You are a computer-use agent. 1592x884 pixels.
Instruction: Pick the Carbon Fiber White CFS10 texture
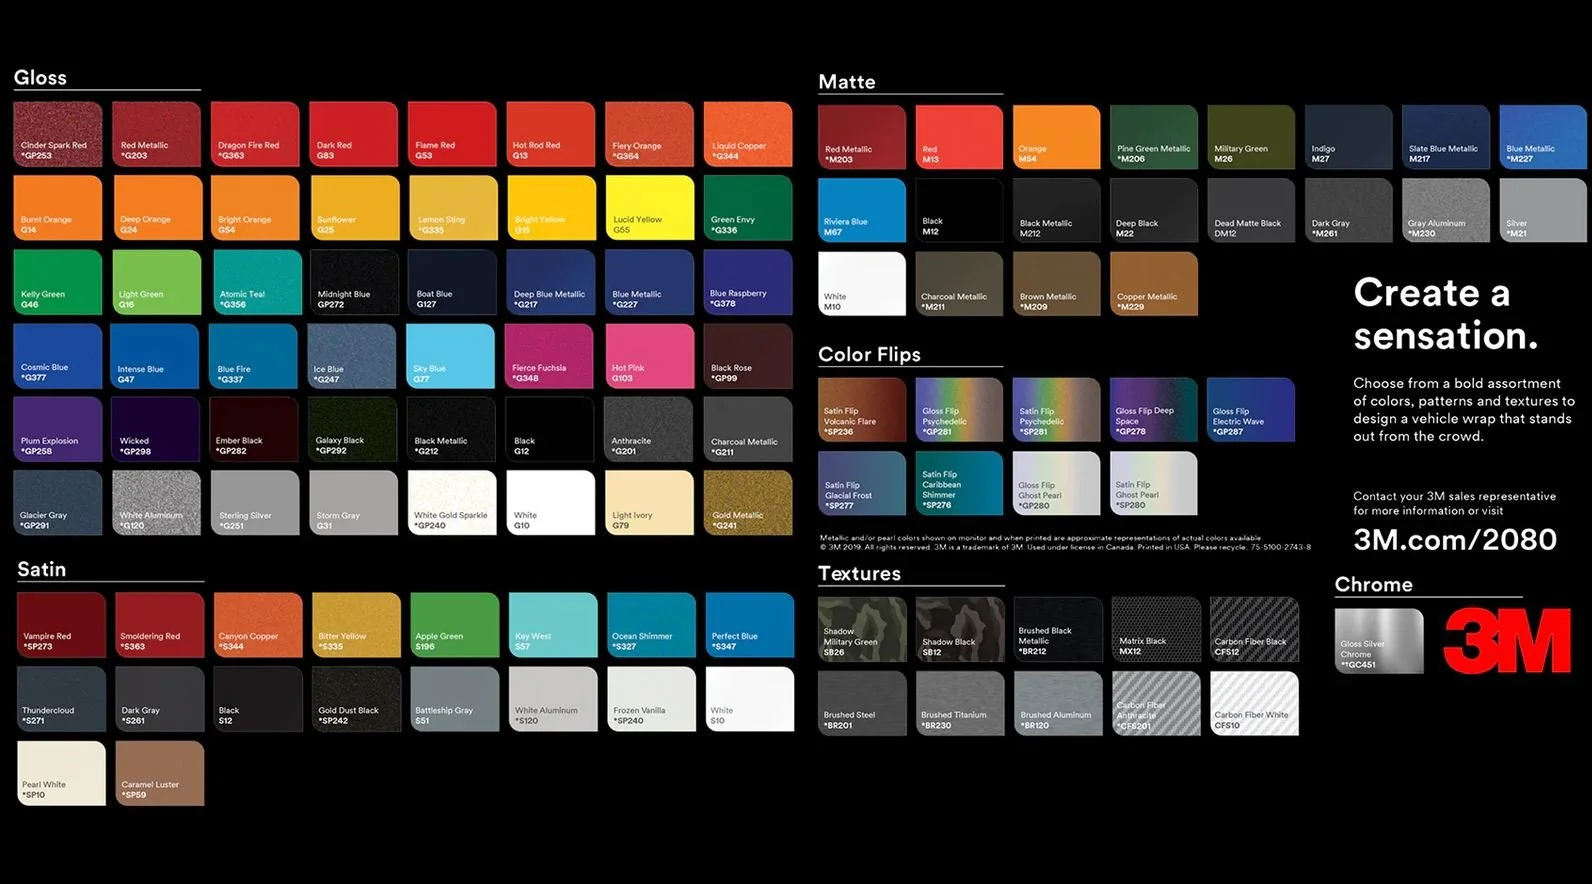click(x=1254, y=703)
